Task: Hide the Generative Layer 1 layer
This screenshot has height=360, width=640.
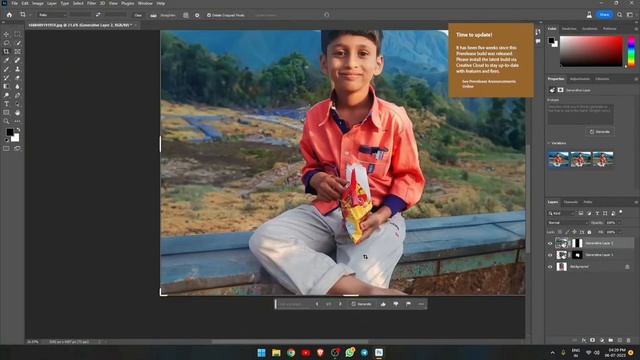Action: [x=550, y=255]
